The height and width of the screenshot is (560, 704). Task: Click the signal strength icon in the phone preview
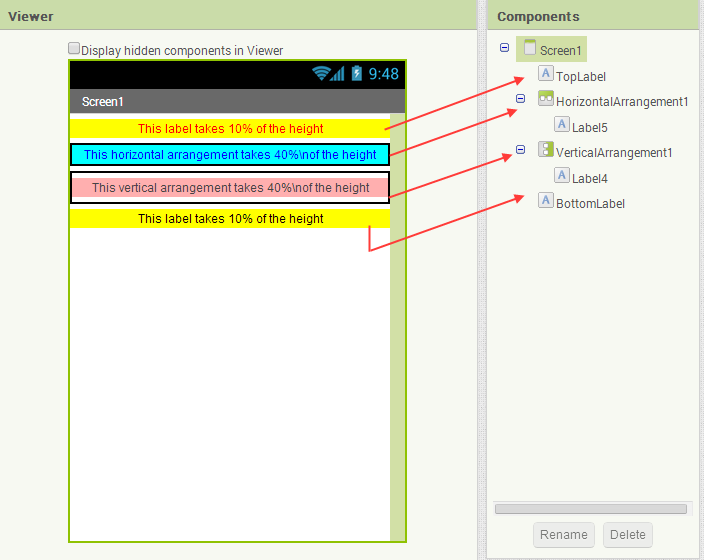pos(338,74)
